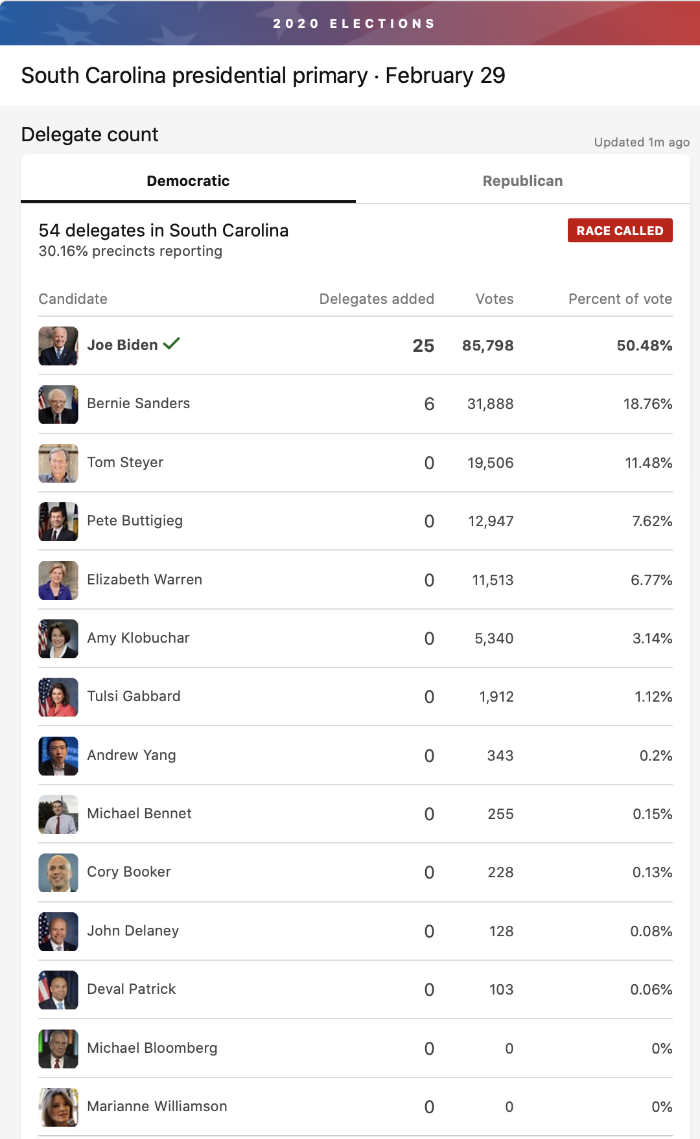
Task: Switch to the Republican tab
Action: click(x=523, y=181)
